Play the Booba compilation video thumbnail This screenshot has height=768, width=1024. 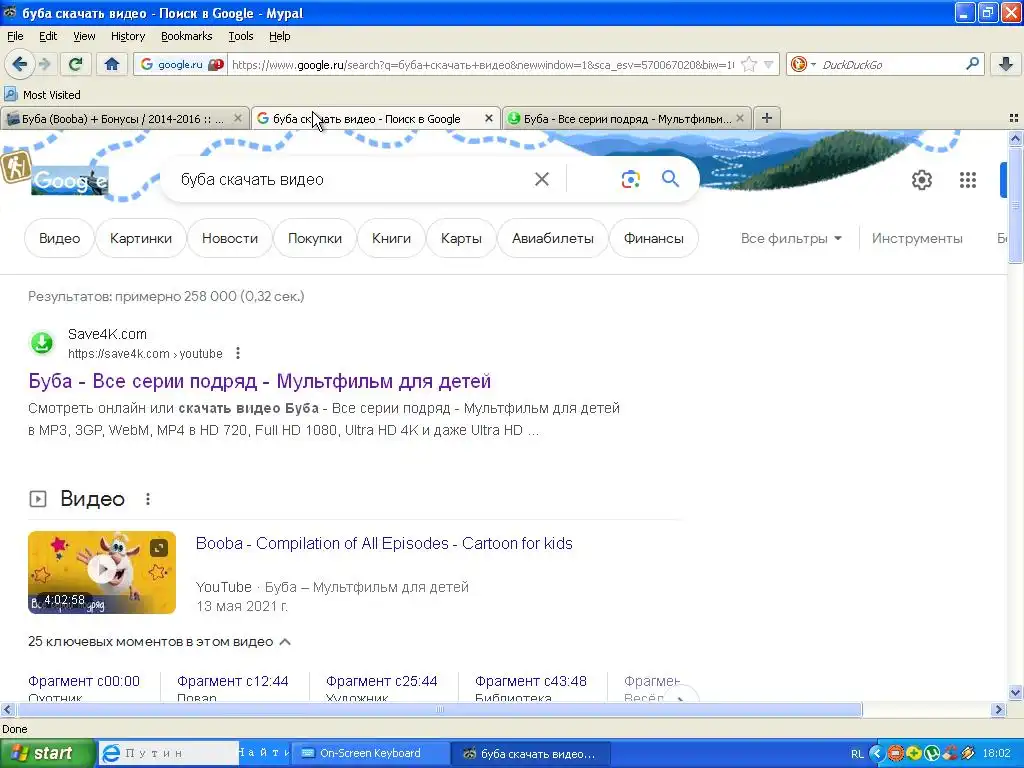pyautogui.click(x=102, y=572)
